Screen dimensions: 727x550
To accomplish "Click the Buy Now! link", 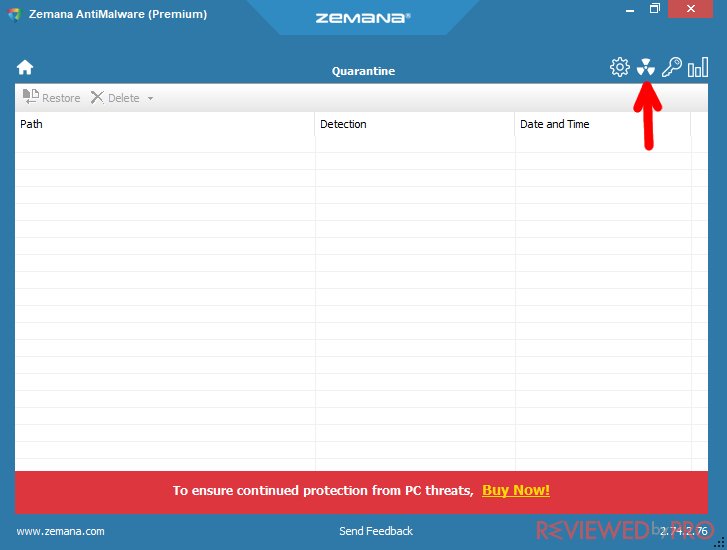I will 516,490.
